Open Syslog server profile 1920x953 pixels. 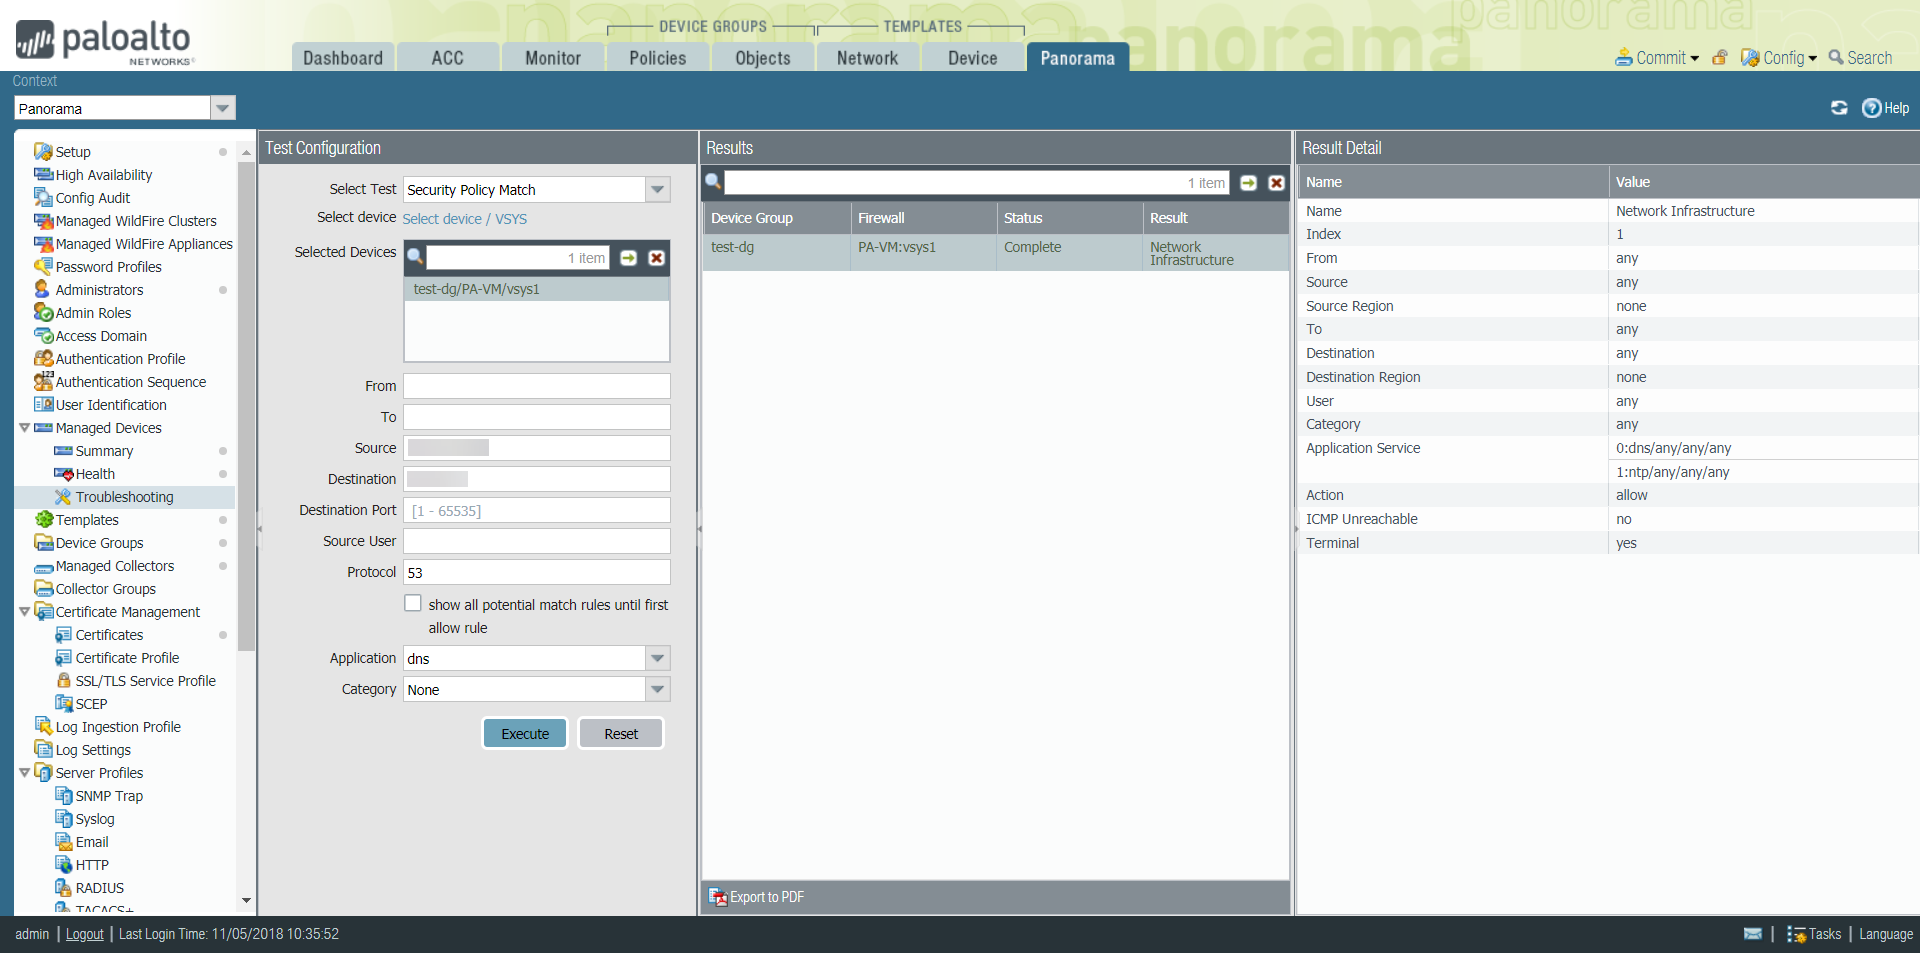click(x=95, y=819)
